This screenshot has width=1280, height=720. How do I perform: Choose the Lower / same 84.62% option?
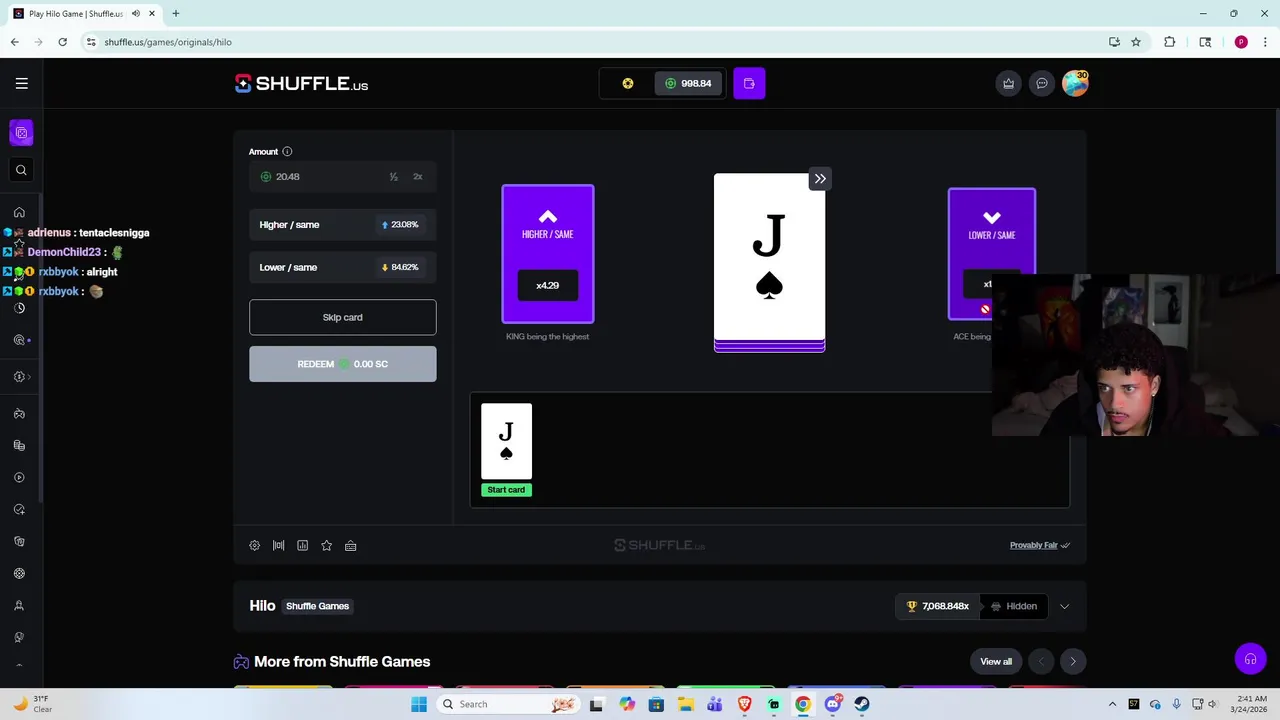coord(342,268)
